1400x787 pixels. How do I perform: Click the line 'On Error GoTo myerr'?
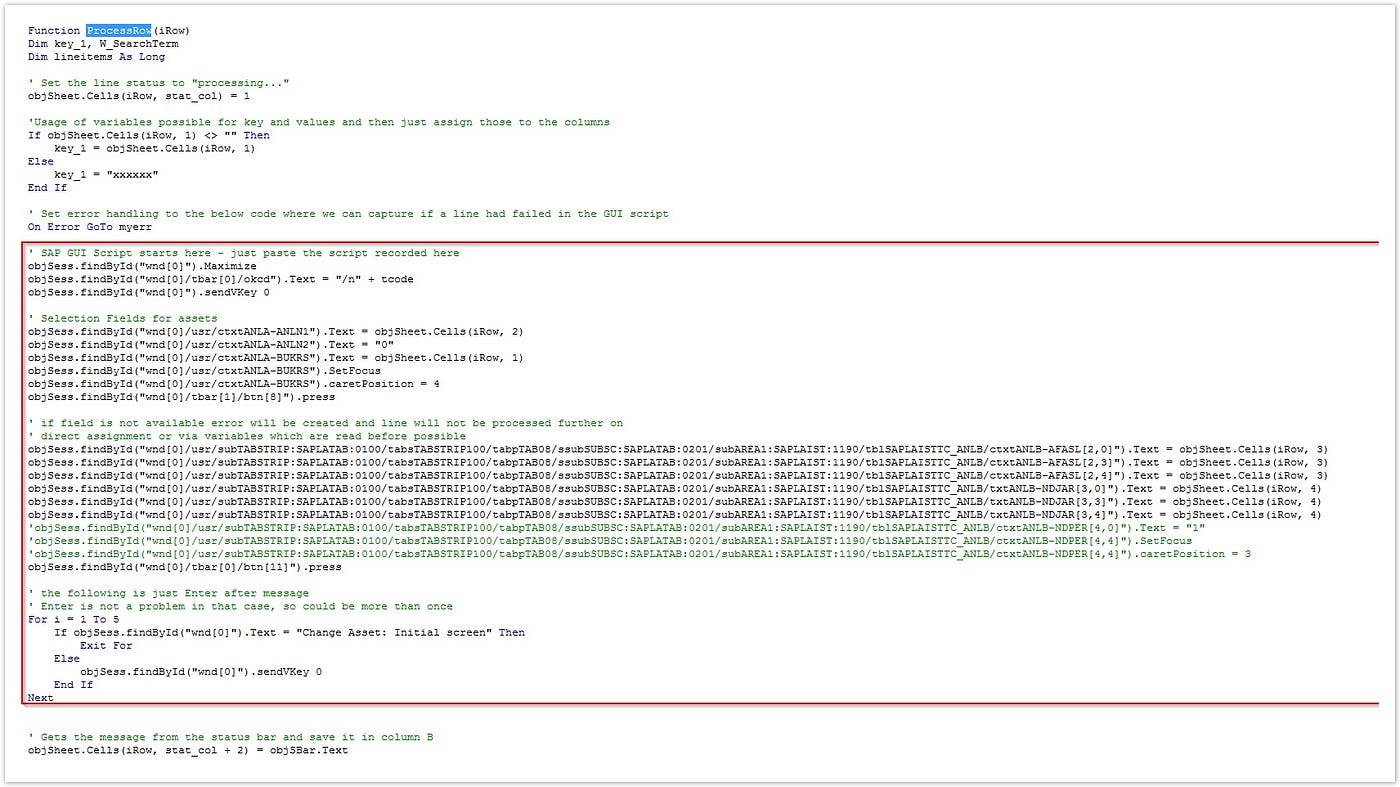[x=90, y=227]
